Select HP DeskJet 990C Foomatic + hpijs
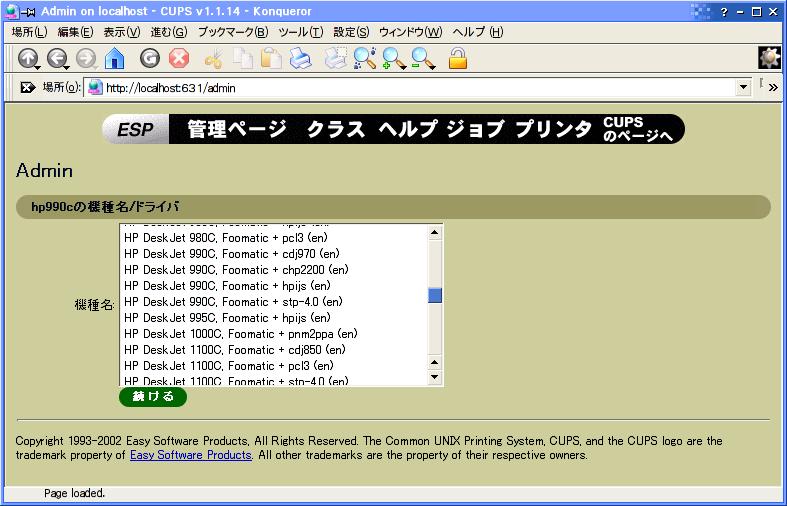This screenshot has height=506, width=787. pos(226,285)
